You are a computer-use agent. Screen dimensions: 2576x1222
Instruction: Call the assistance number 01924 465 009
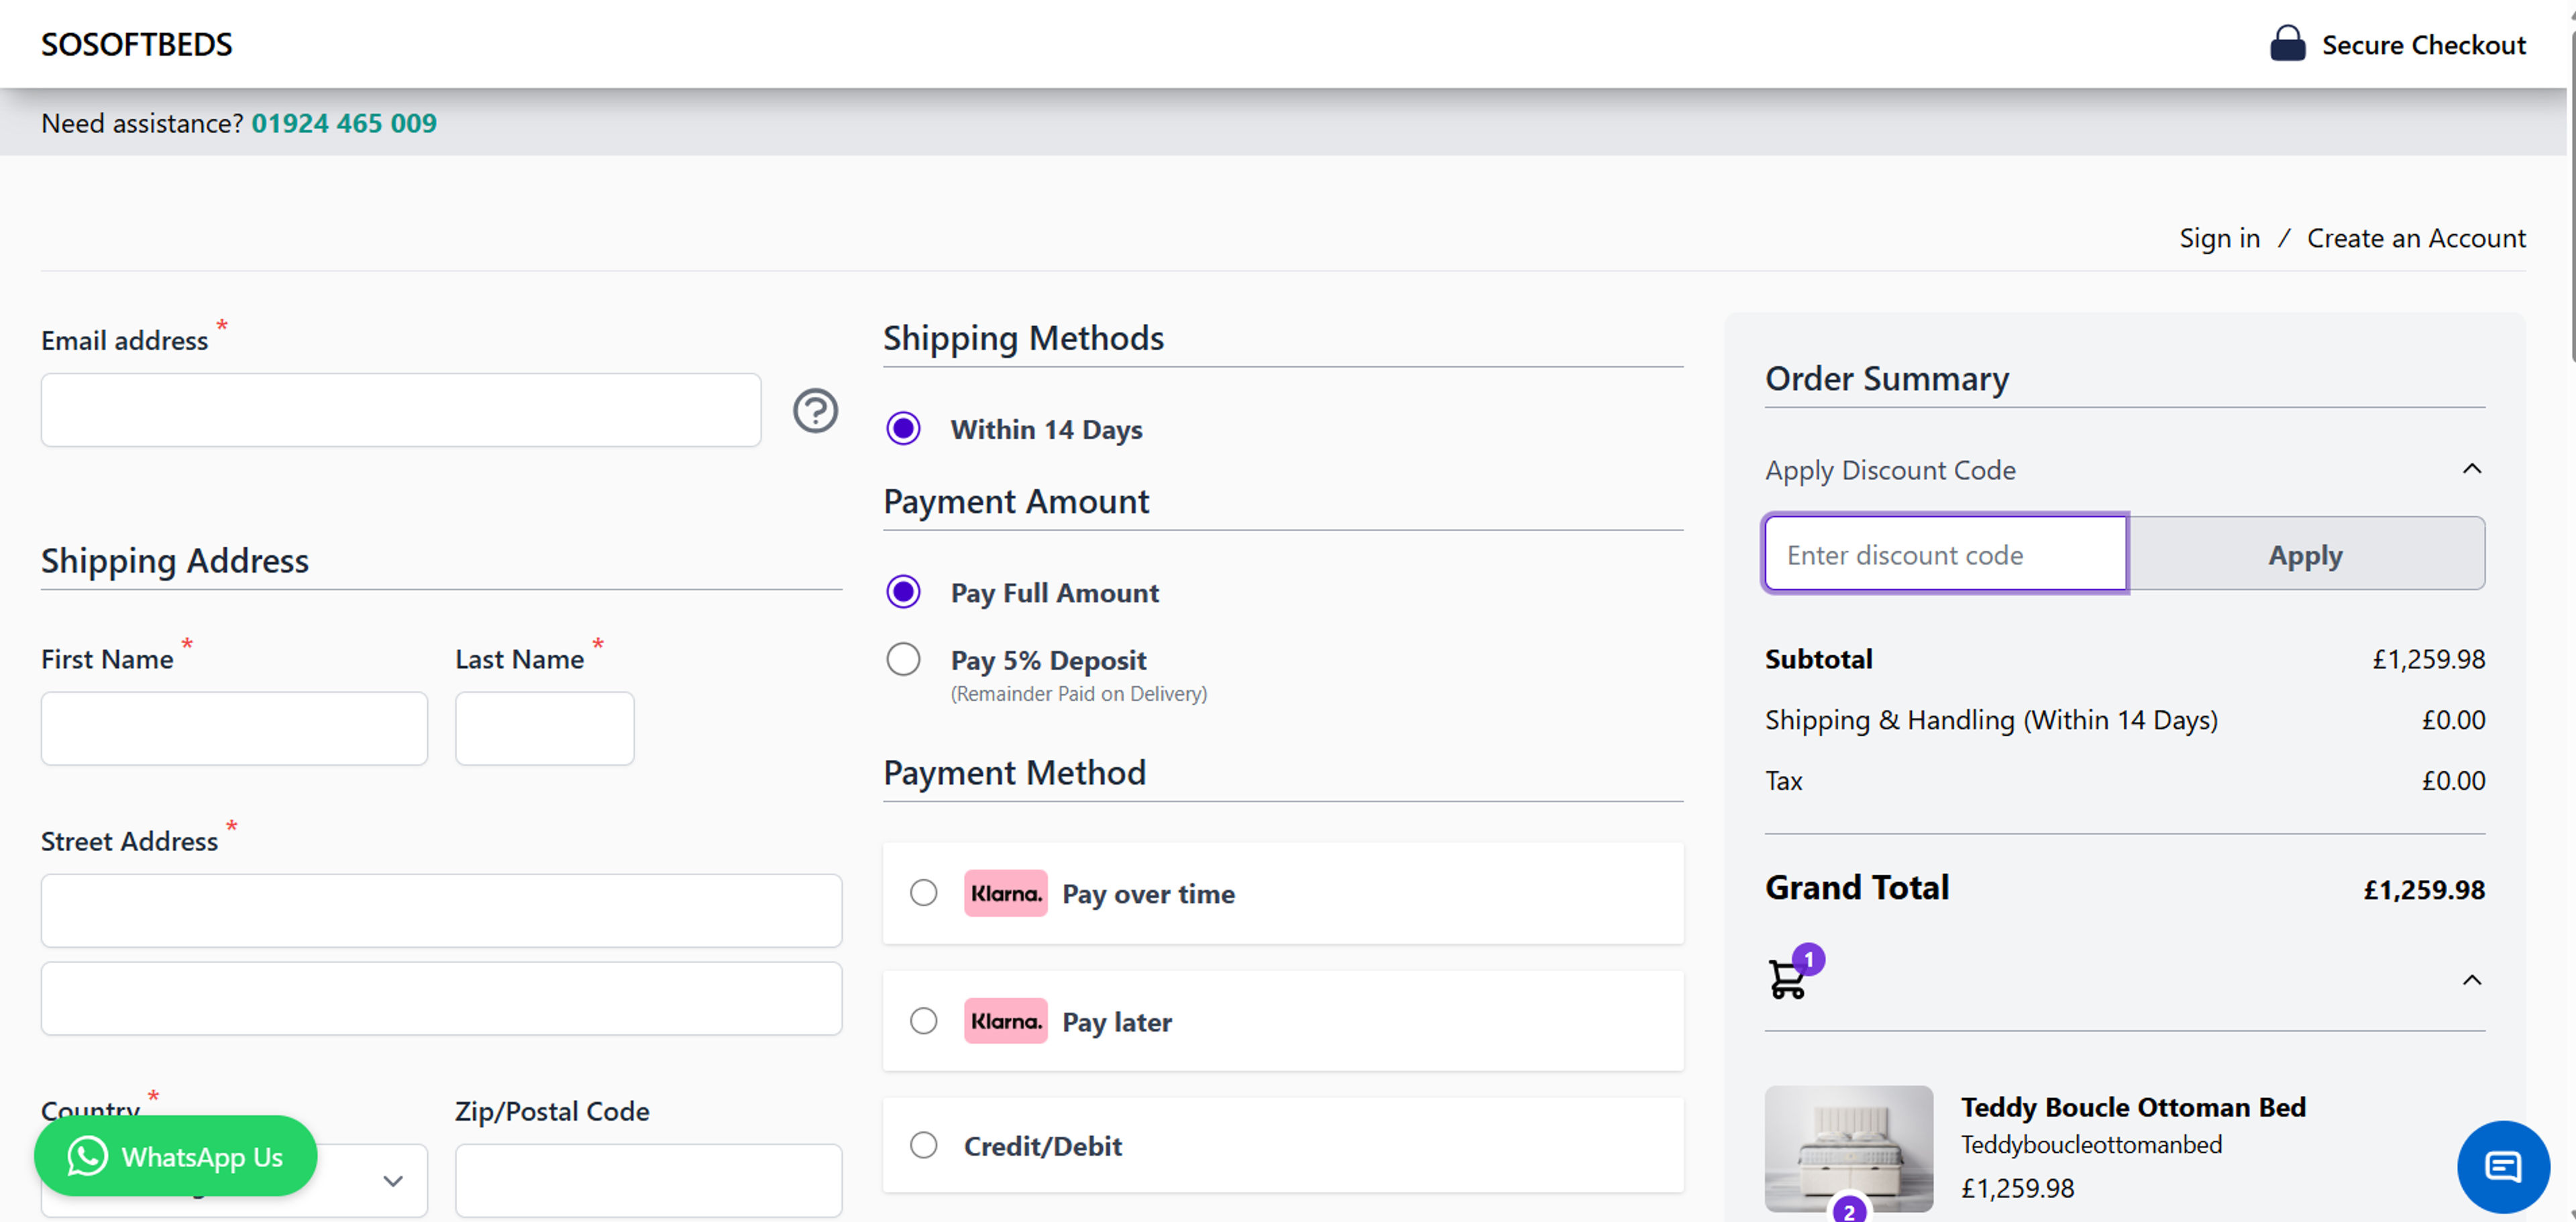(343, 123)
